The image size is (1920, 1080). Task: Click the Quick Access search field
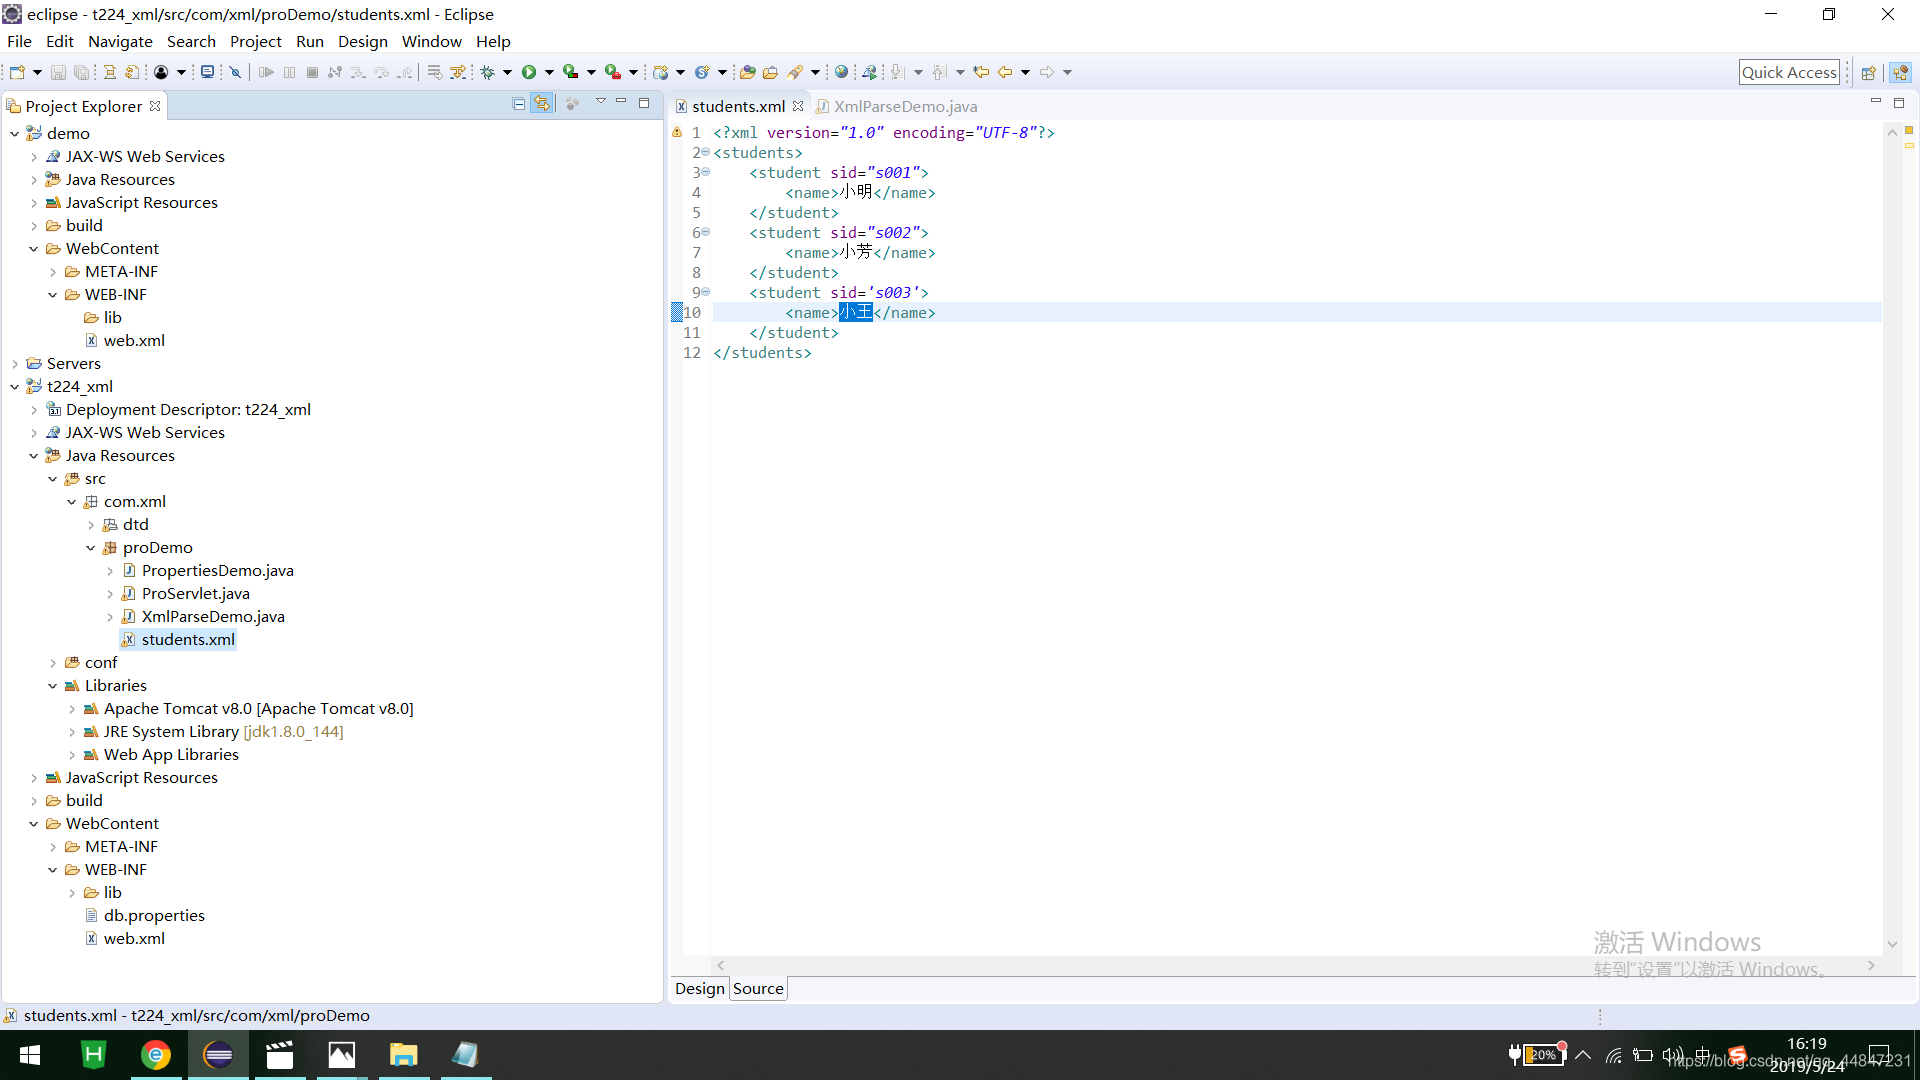[x=1789, y=72]
